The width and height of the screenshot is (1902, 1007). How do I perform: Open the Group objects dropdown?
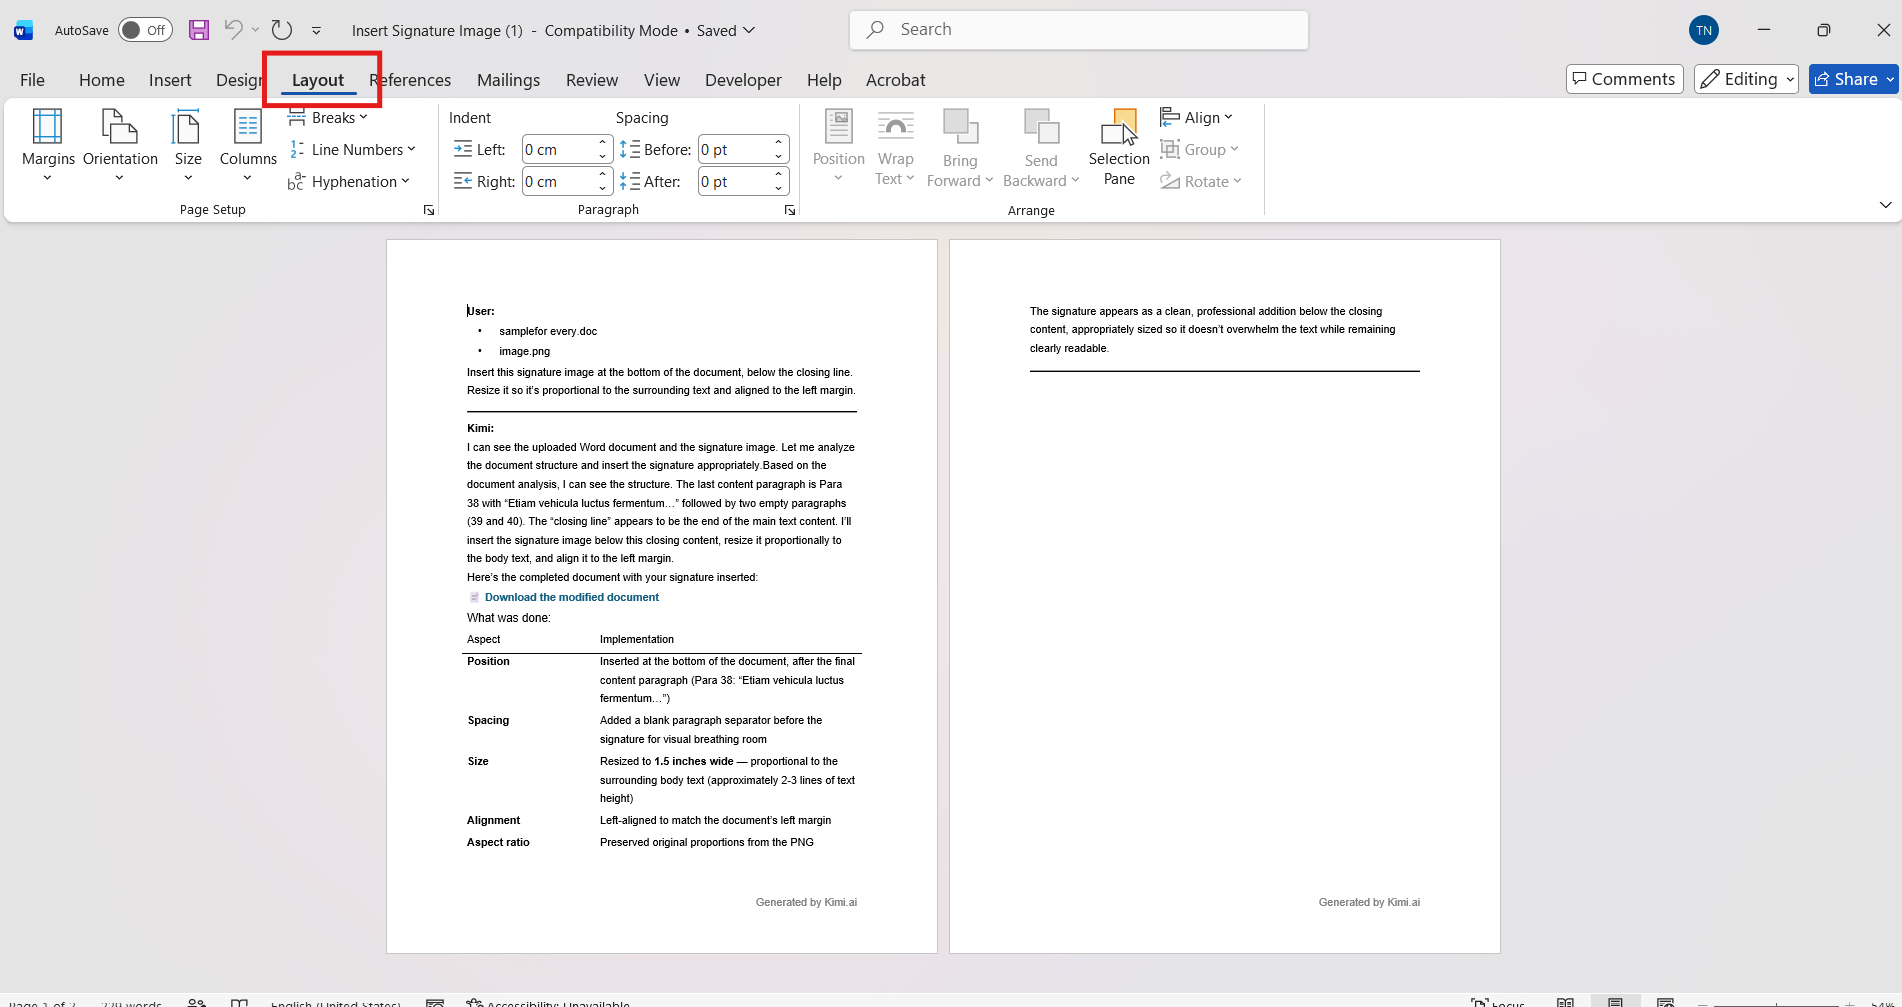pyautogui.click(x=1199, y=150)
